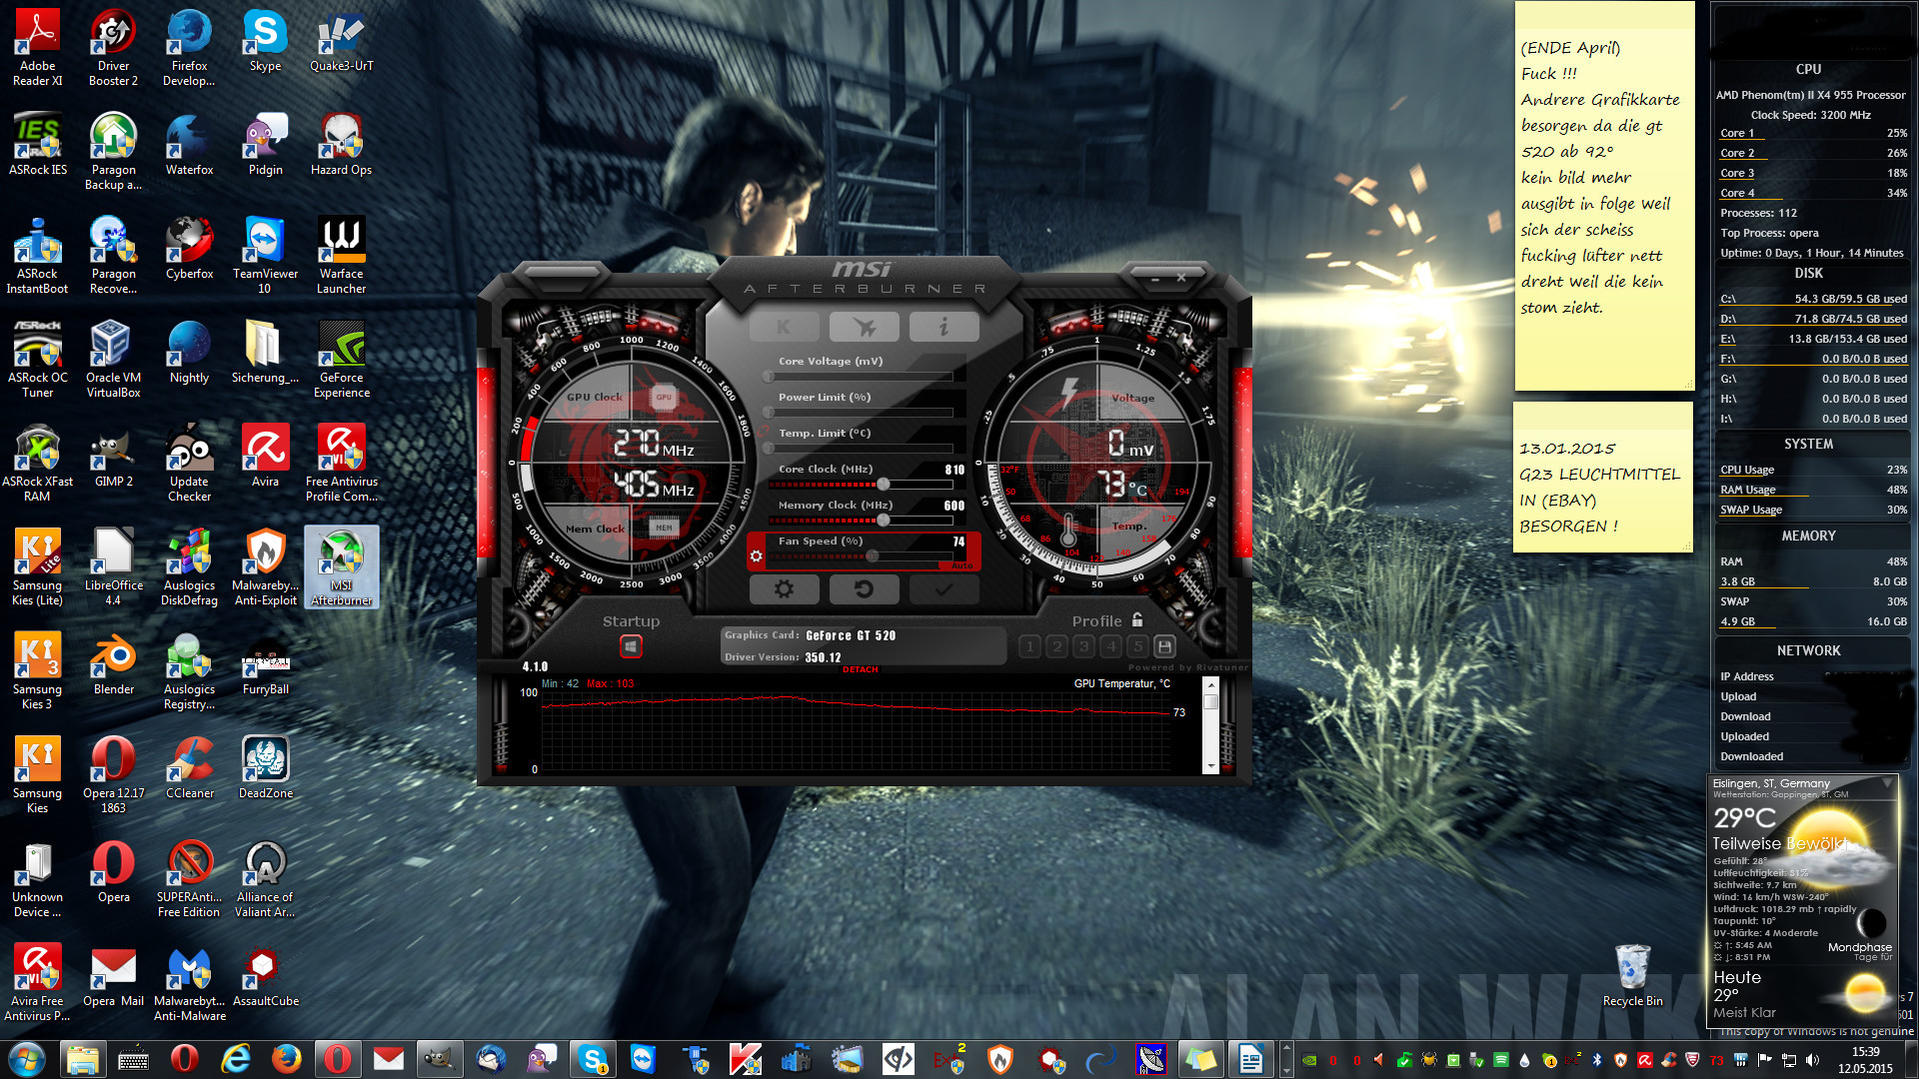Screen dimensions: 1919x1079
Task: Toggle fan speed Auto mode
Action: click(x=962, y=566)
